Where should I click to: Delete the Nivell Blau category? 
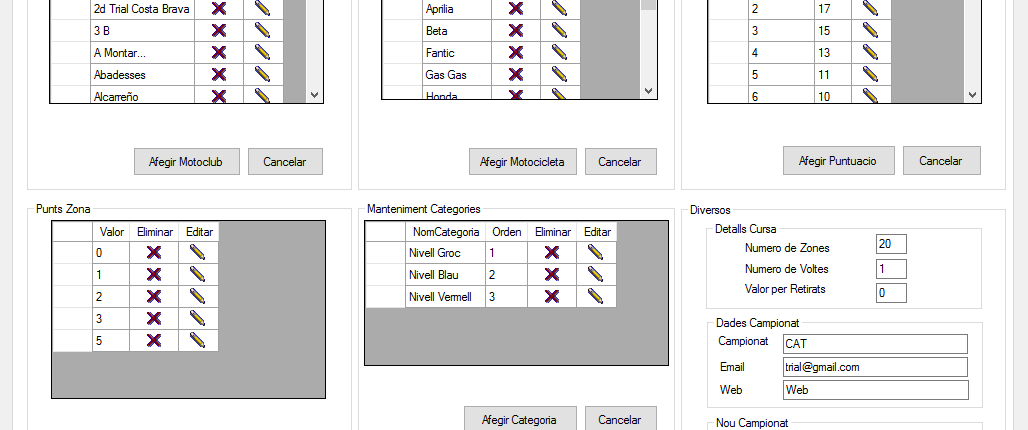tap(551, 274)
